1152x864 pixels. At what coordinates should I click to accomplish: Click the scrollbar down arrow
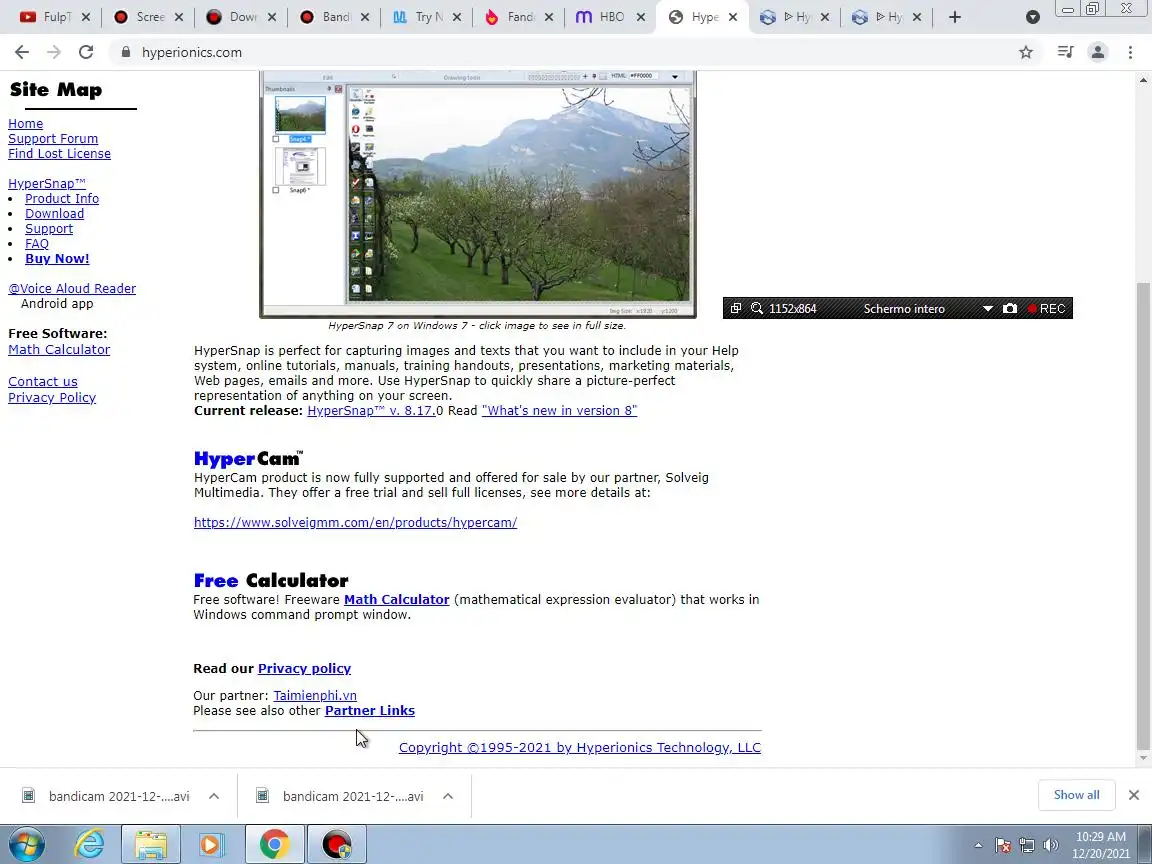(x=1142, y=758)
